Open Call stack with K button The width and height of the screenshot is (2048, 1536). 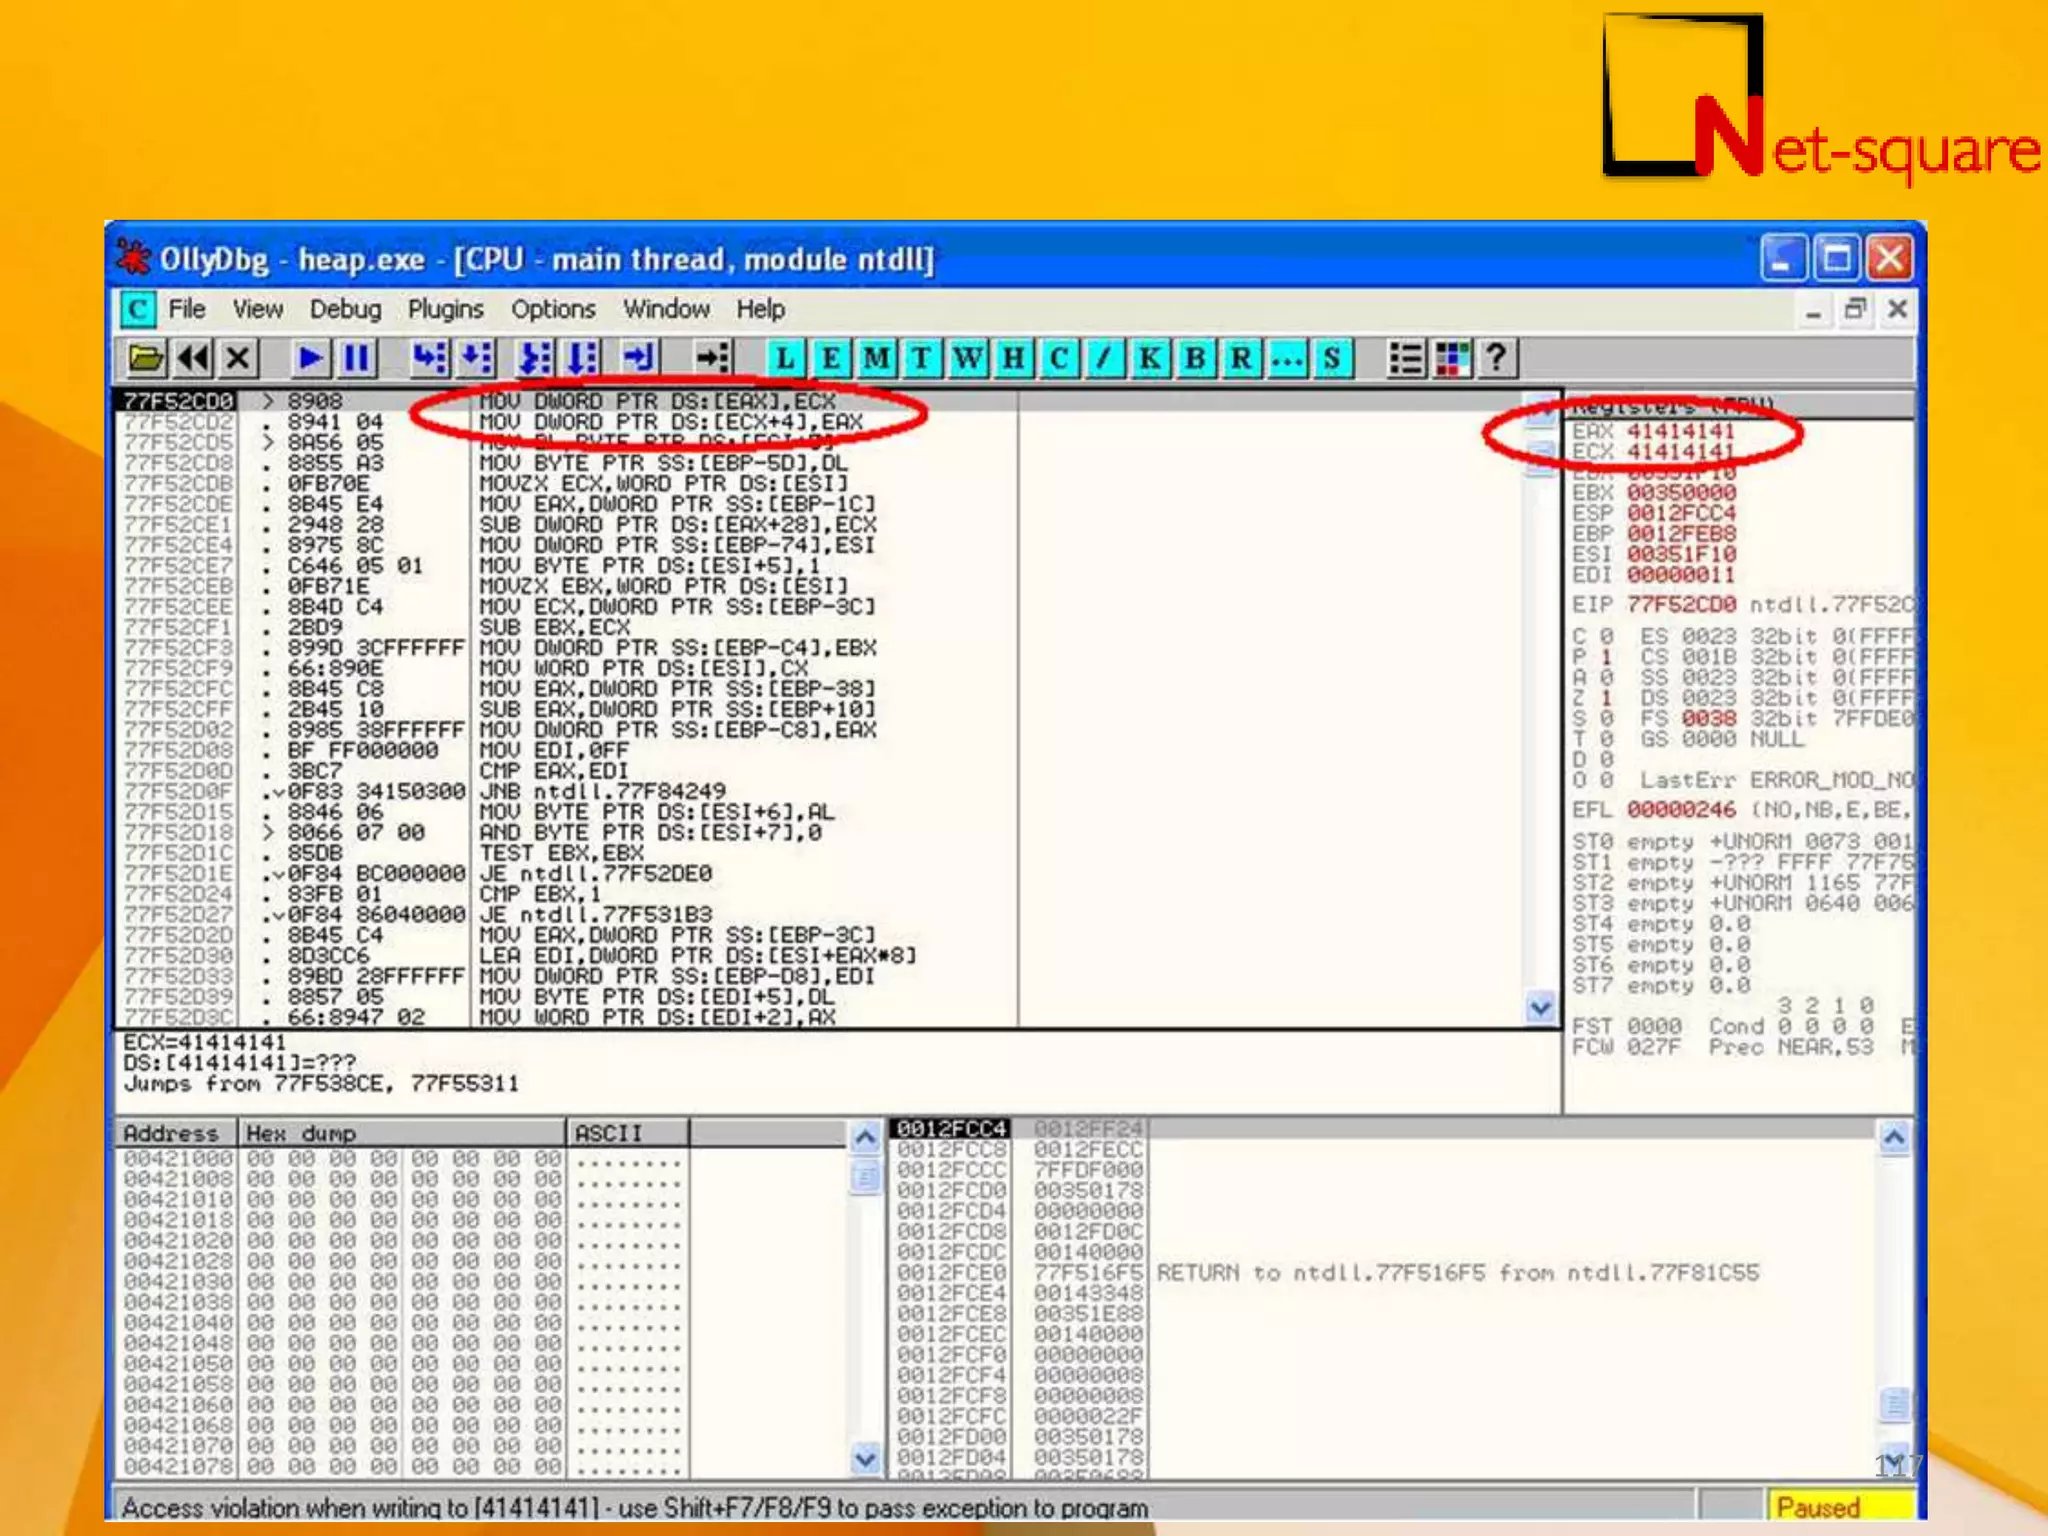1150,358
